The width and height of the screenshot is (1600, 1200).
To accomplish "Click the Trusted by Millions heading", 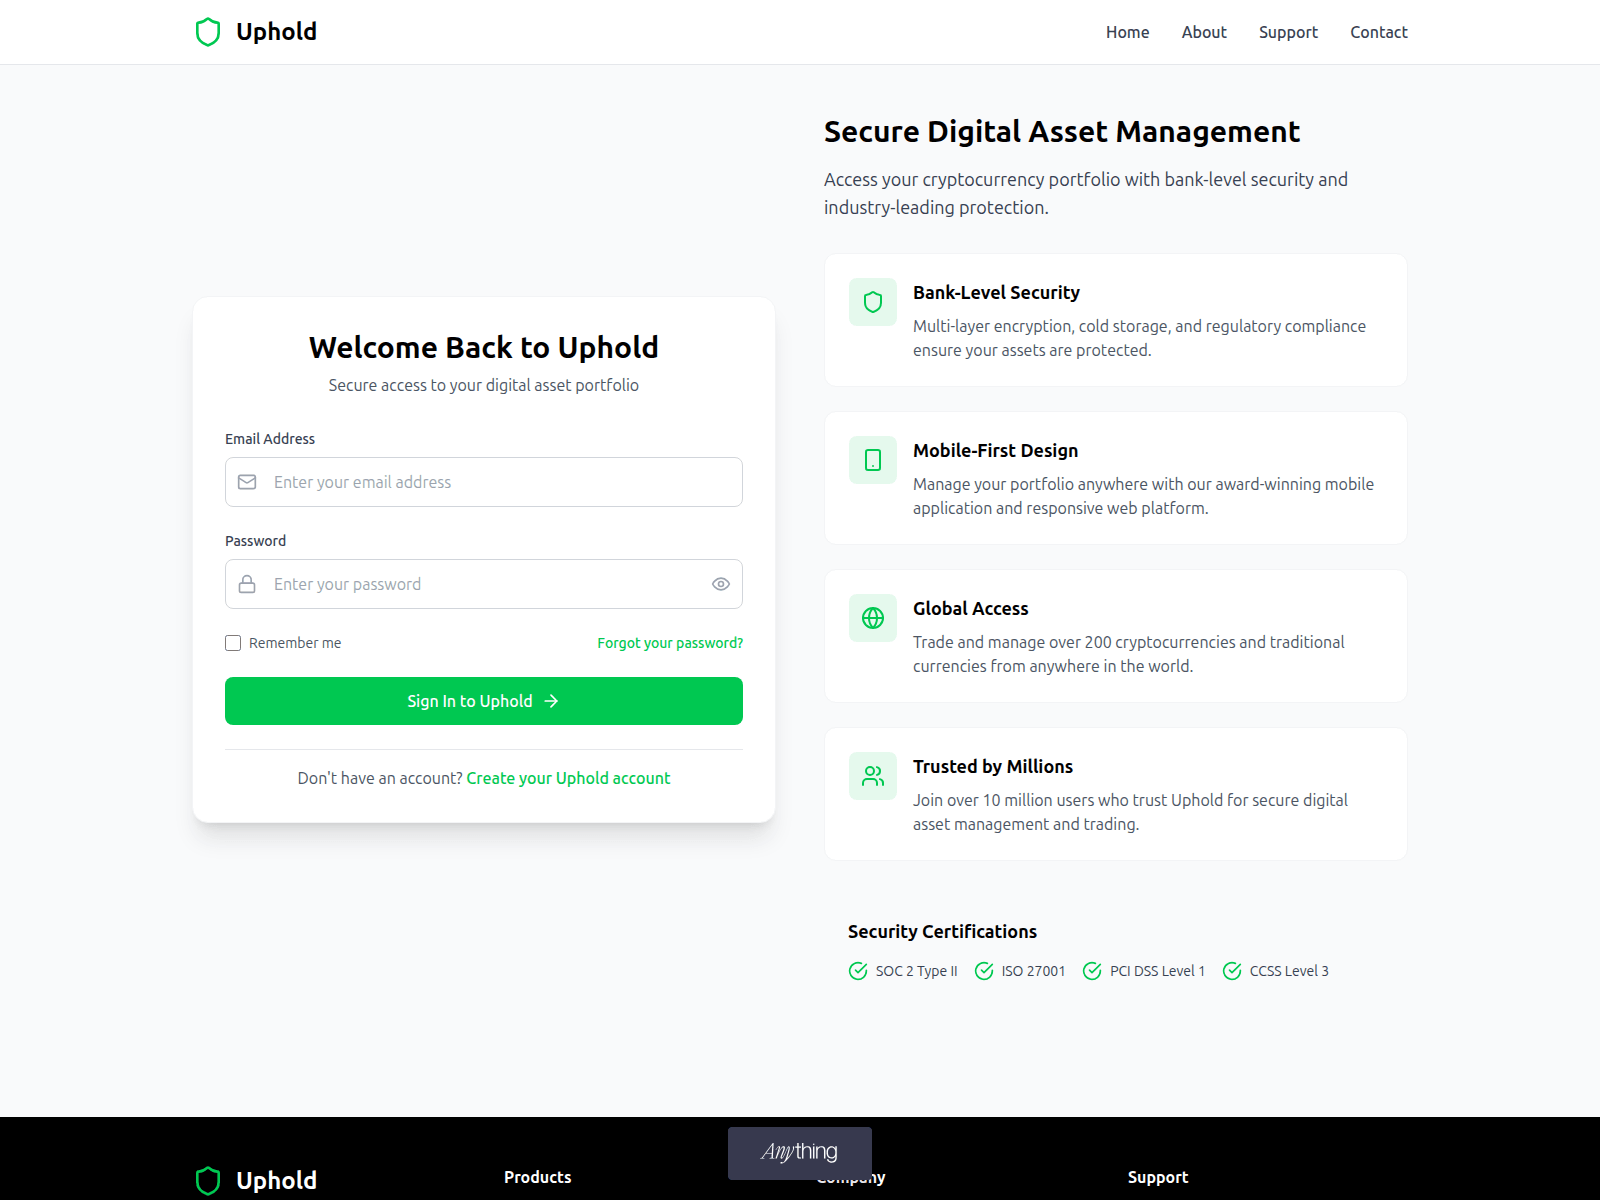I will coord(993,767).
